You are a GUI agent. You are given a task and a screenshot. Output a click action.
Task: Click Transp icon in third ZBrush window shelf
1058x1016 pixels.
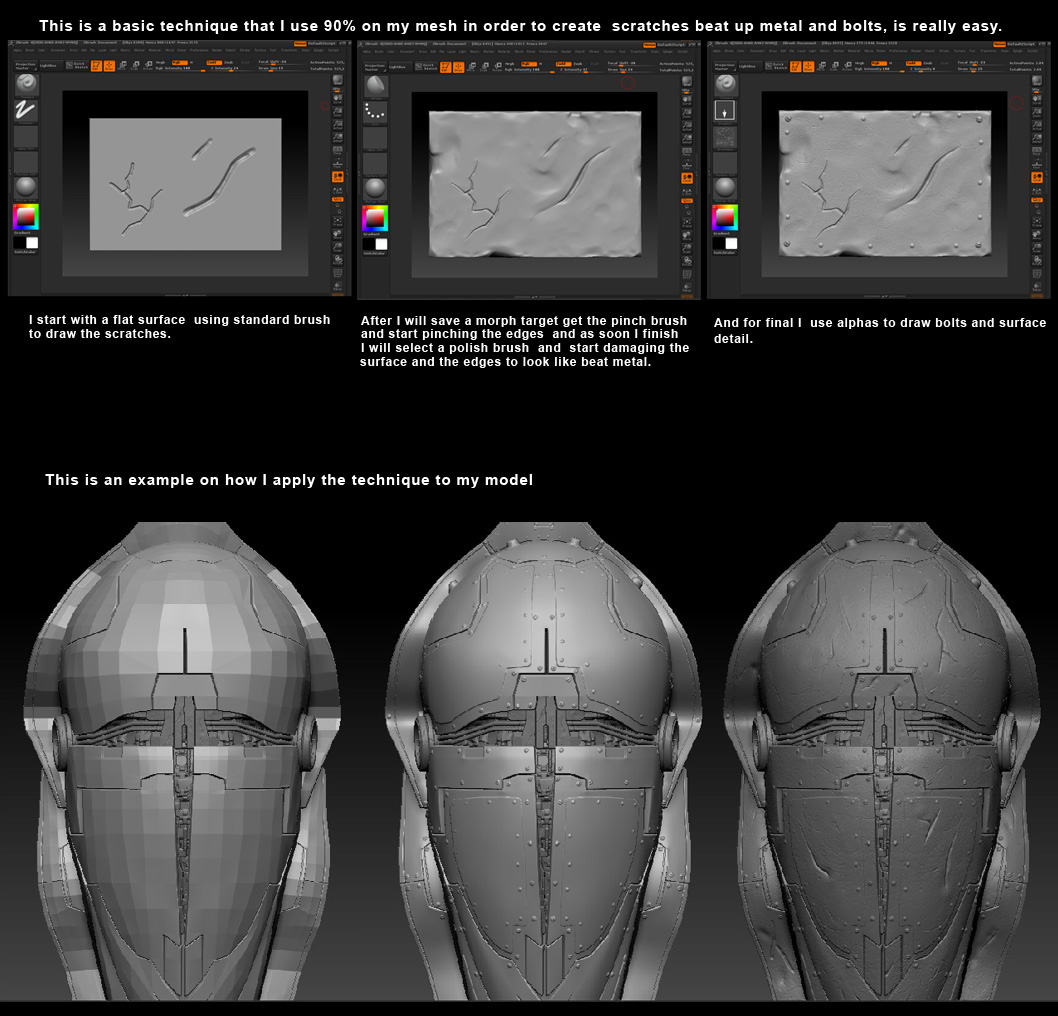[x=1036, y=286]
